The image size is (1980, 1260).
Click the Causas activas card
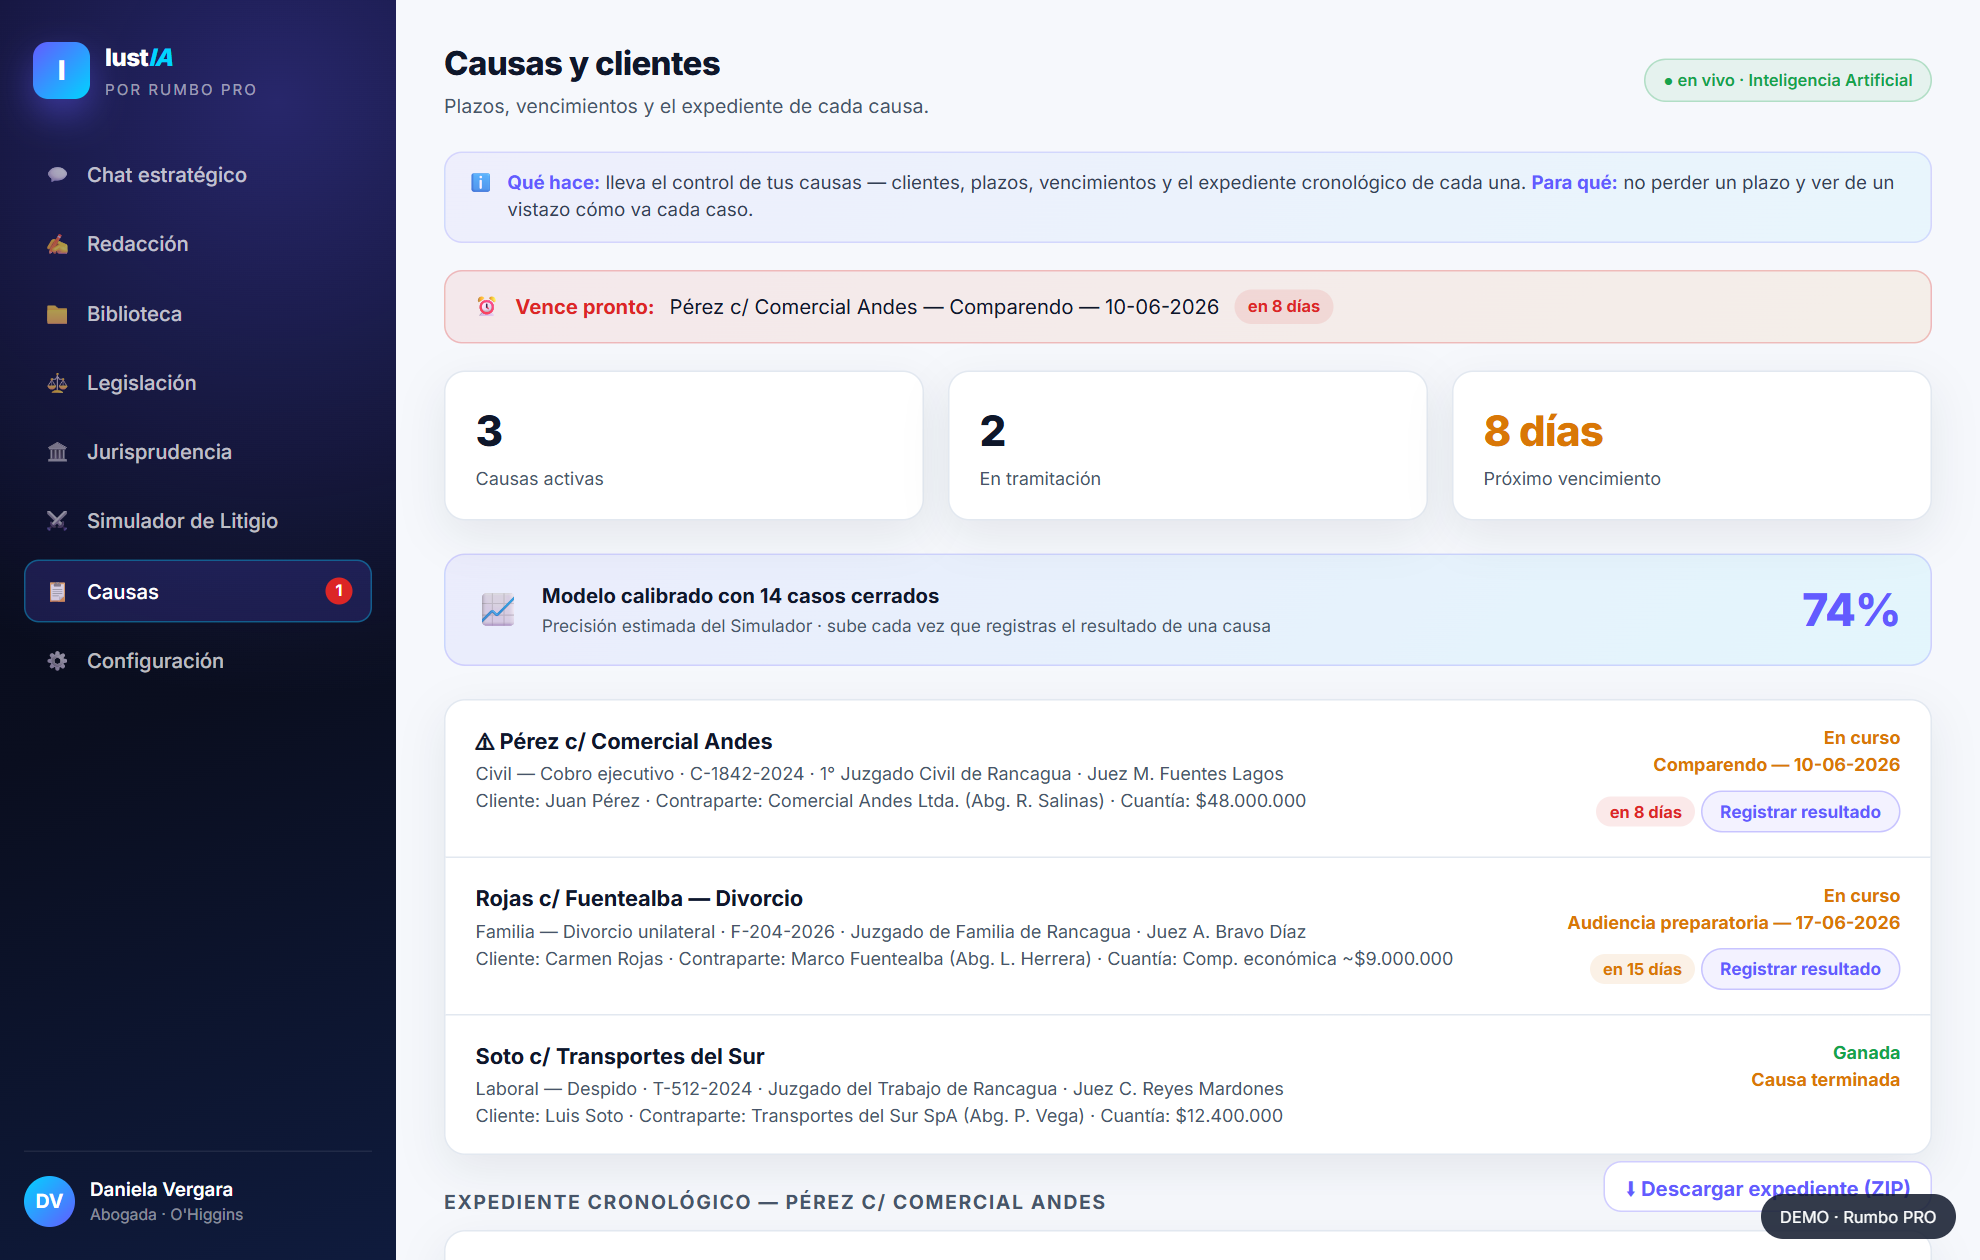tap(684, 446)
